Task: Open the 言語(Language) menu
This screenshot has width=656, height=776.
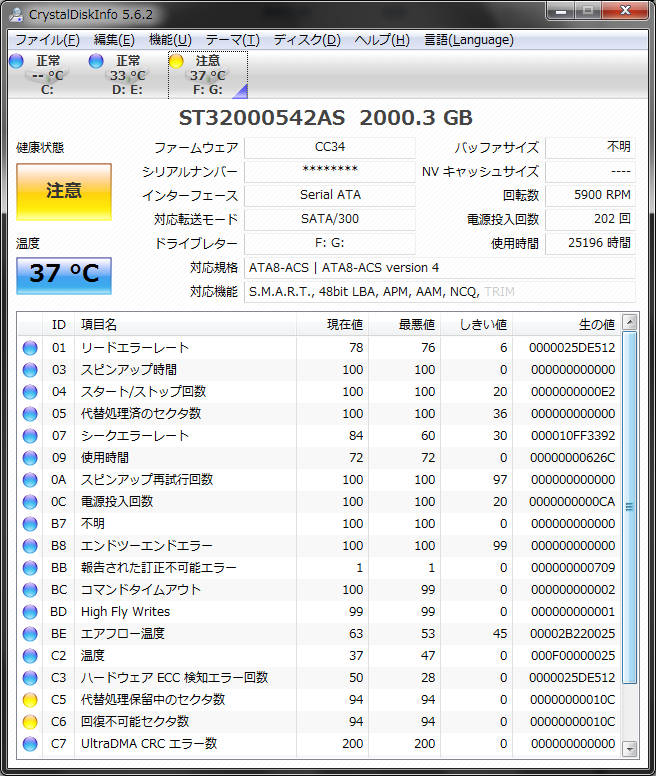Action: pyautogui.click(x=469, y=40)
